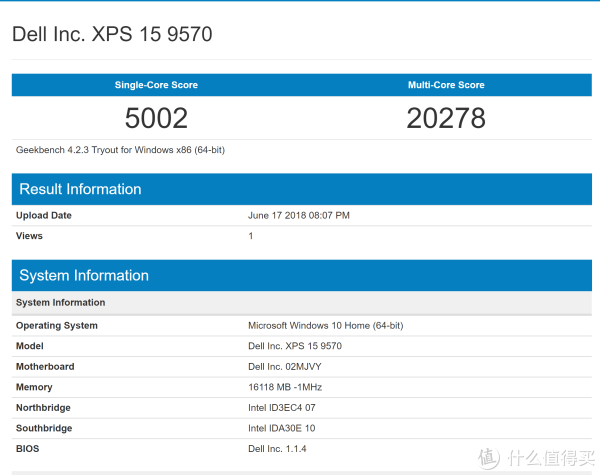The width and height of the screenshot is (600, 475).
Task: Click the Operating System label
Action: pyautogui.click(x=57, y=326)
